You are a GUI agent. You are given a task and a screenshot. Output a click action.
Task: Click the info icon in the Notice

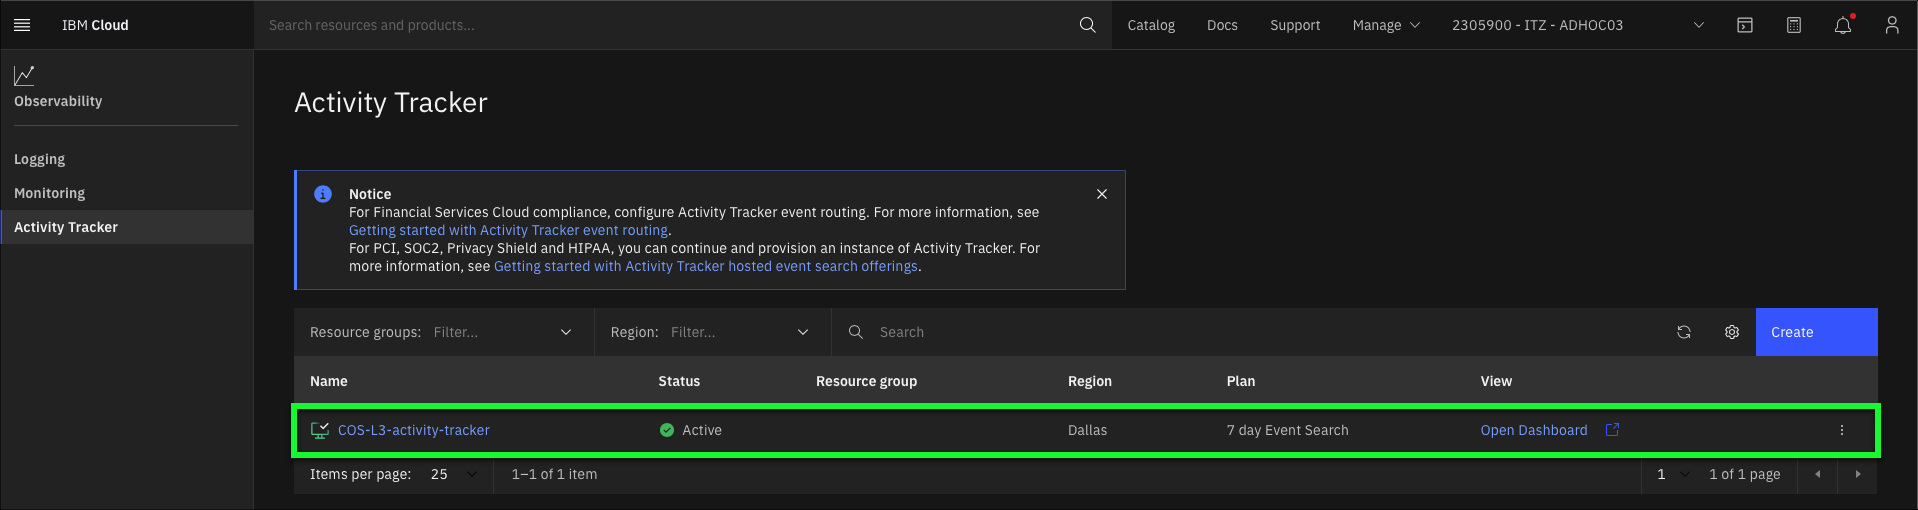pyautogui.click(x=323, y=194)
